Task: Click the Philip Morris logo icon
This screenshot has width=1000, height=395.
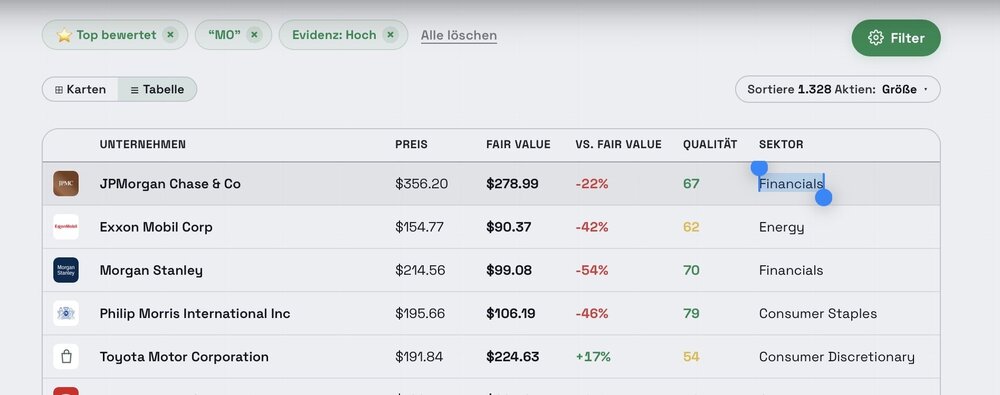Action: (x=66, y=313)
